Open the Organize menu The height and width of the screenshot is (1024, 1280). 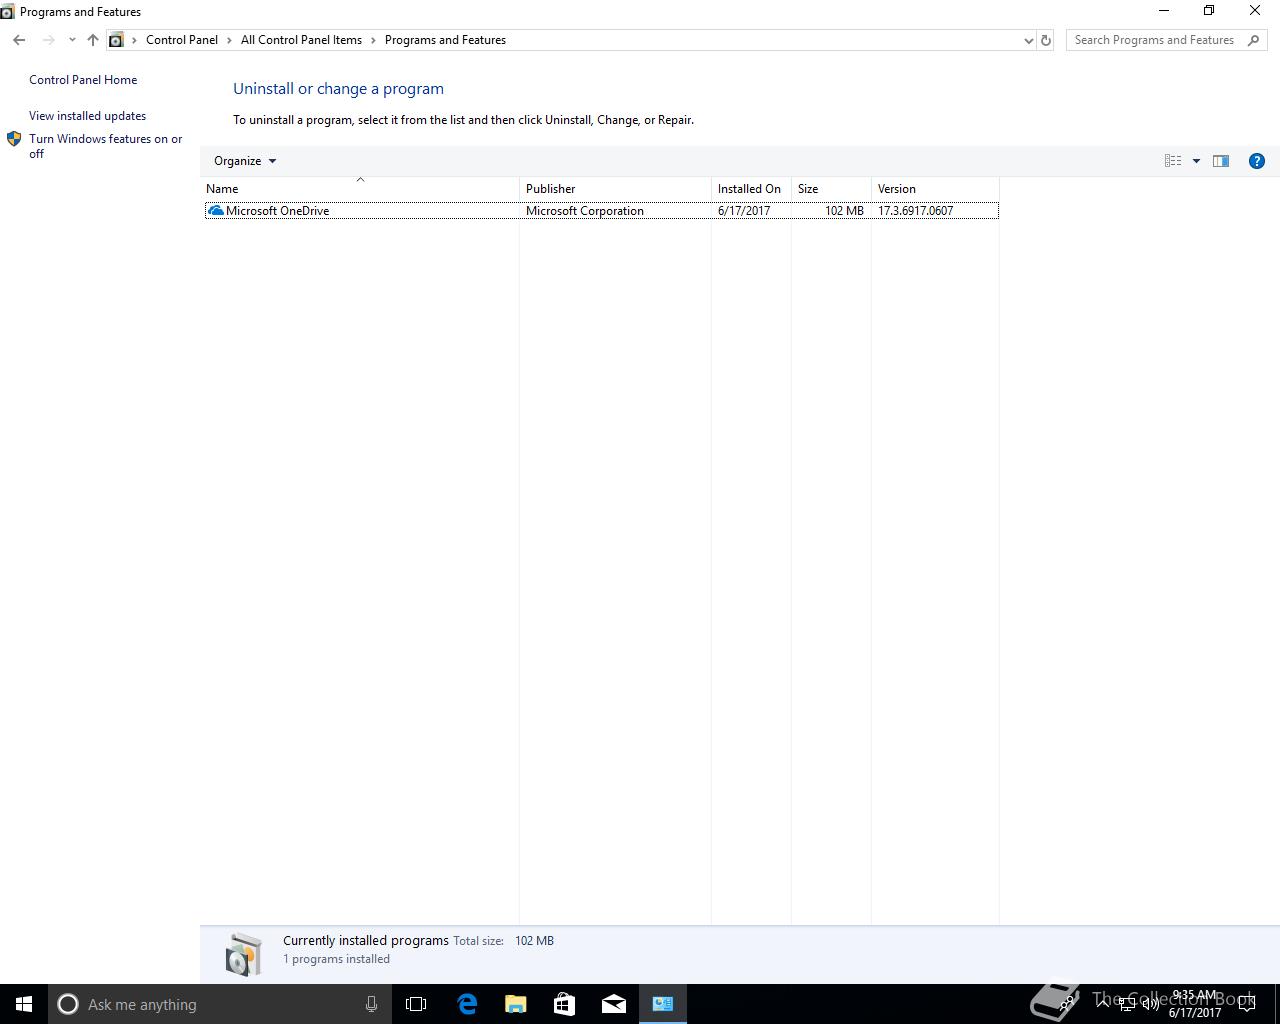point(245,161)
